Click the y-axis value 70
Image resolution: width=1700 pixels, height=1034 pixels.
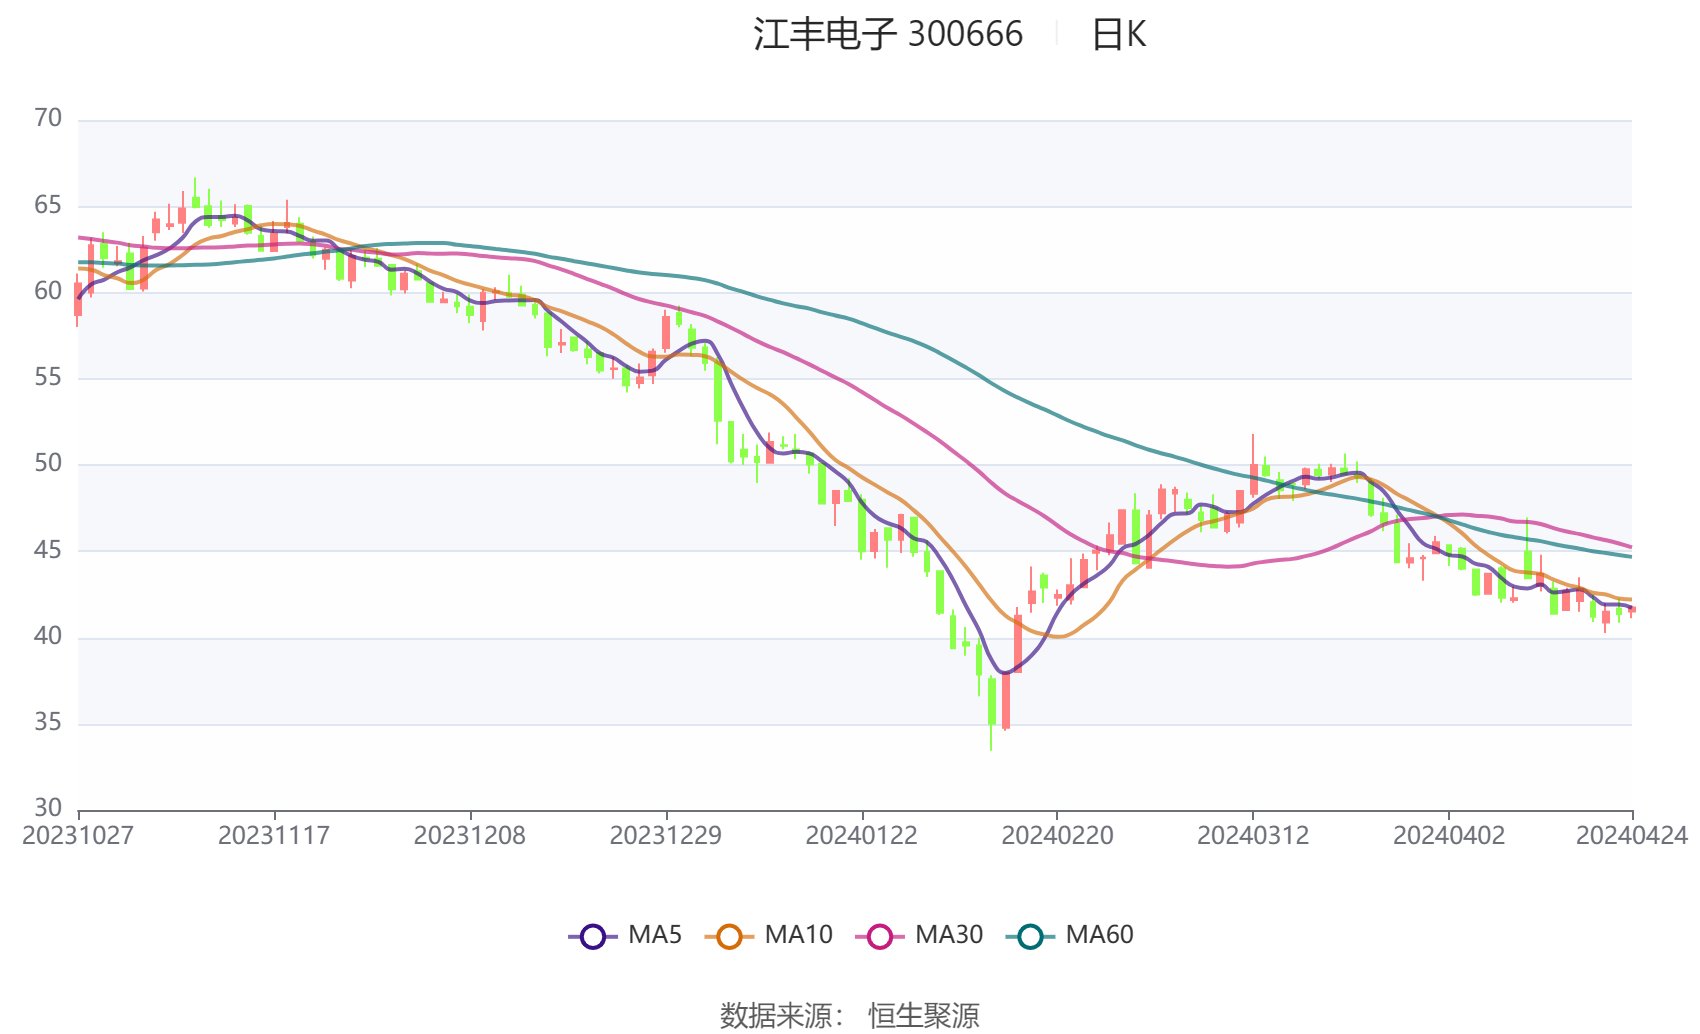[x=48, y=119]
